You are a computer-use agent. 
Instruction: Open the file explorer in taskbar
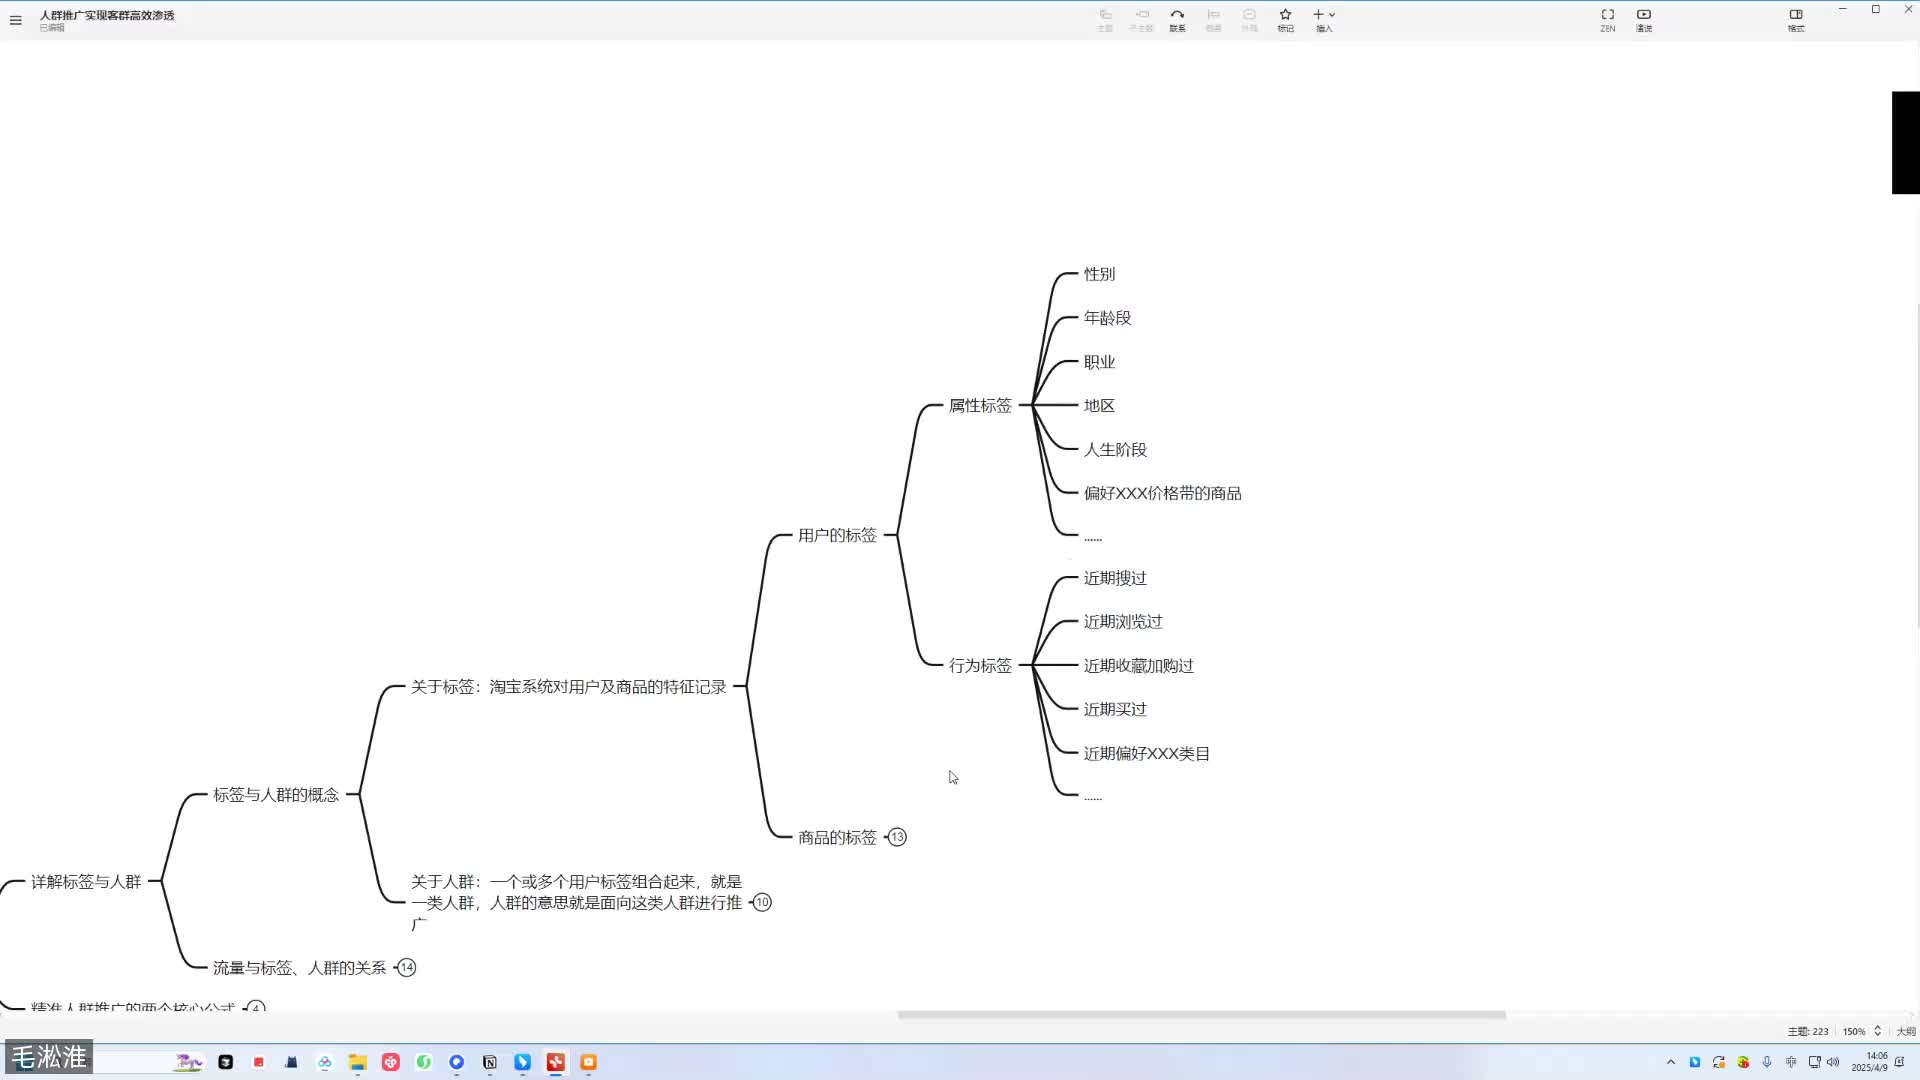(357, 1062)
